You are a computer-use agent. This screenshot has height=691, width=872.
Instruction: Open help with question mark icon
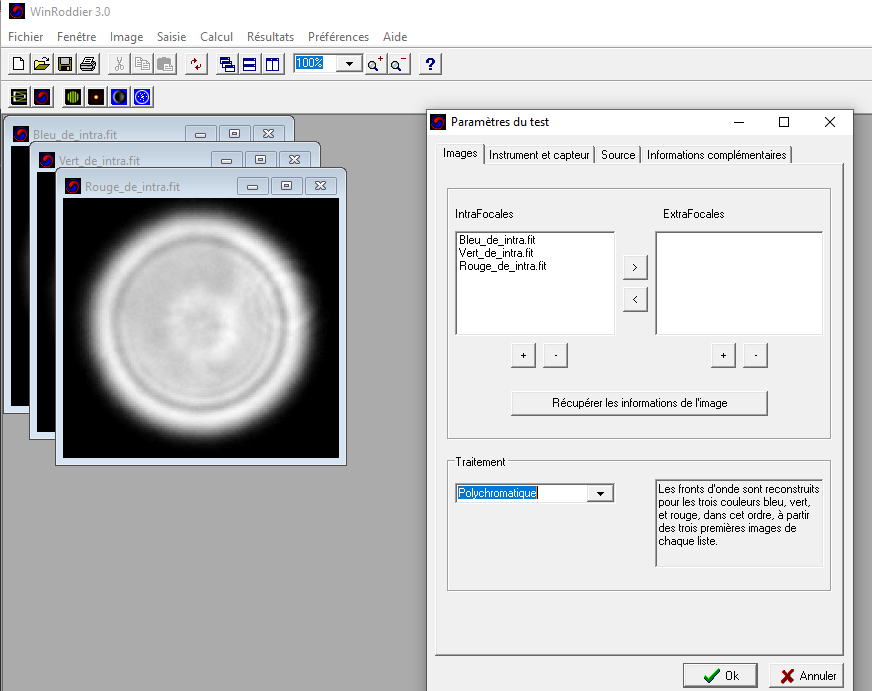(430, 64)
